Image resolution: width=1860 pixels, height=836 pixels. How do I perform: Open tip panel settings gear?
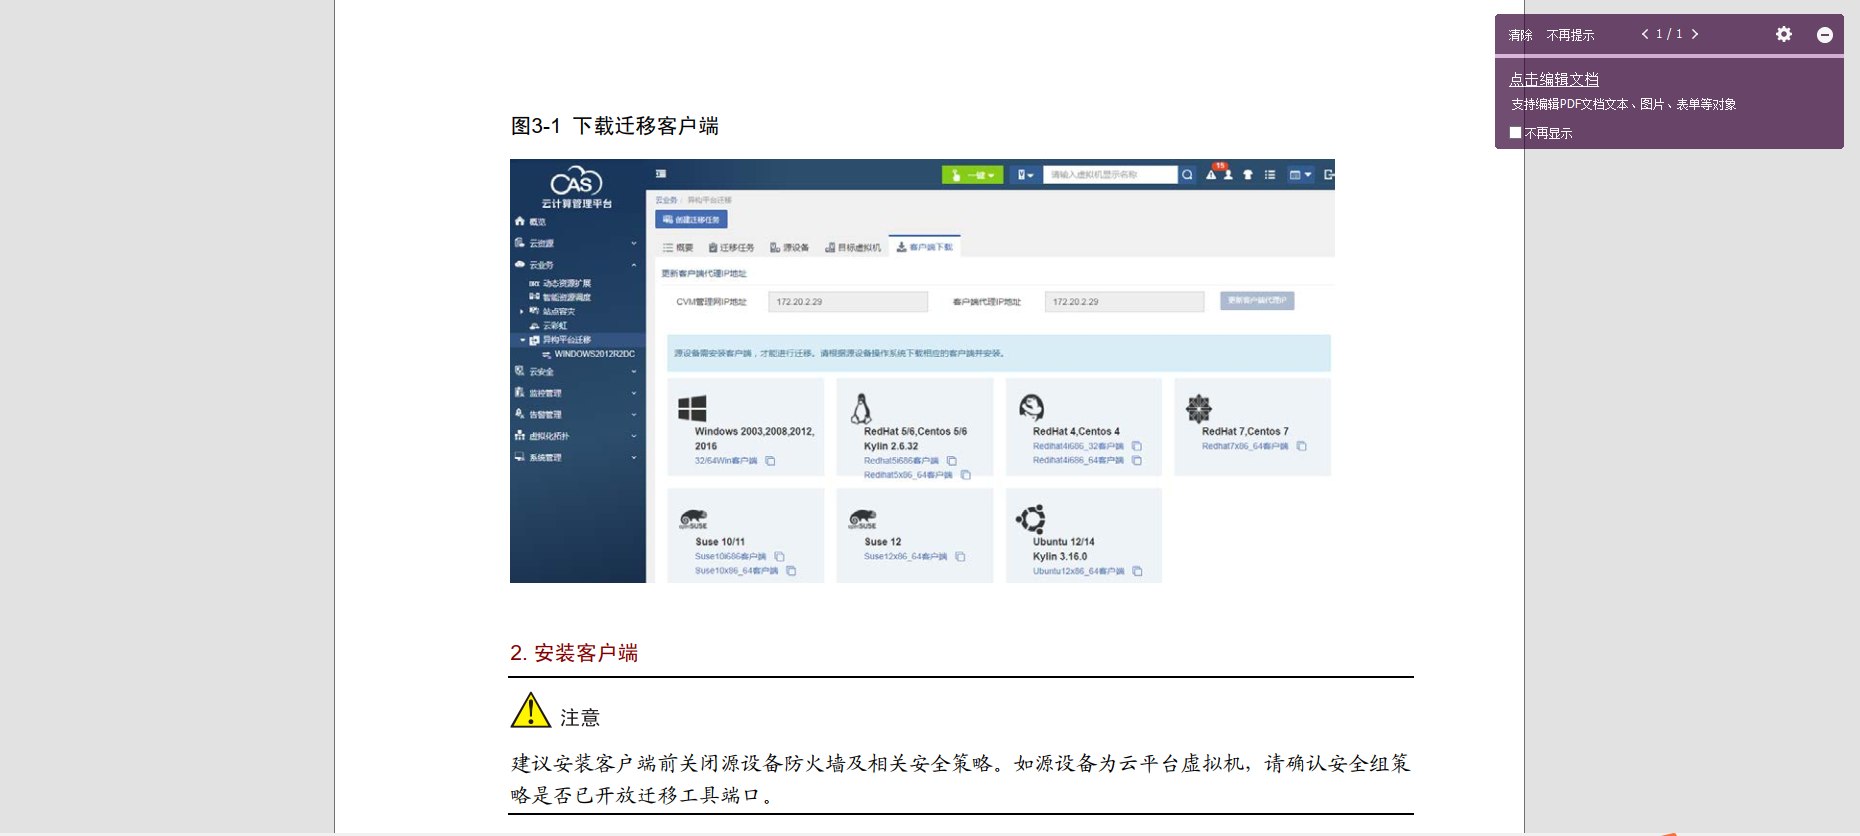point(1784,34)
